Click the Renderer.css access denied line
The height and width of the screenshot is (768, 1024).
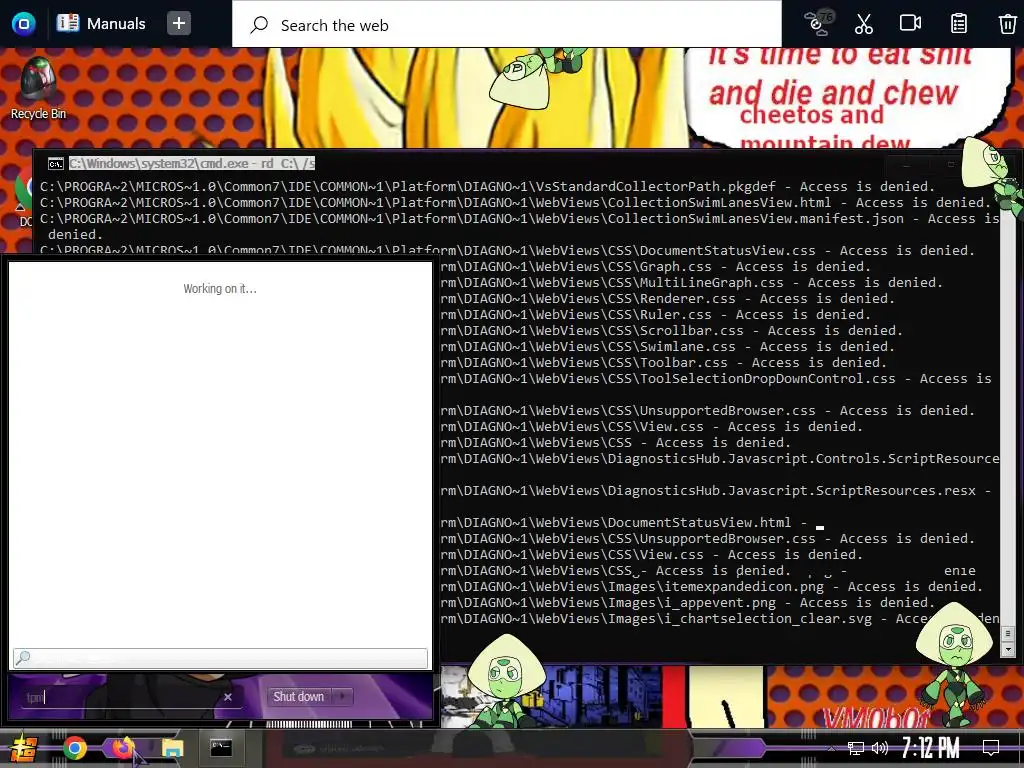[667, 298]
